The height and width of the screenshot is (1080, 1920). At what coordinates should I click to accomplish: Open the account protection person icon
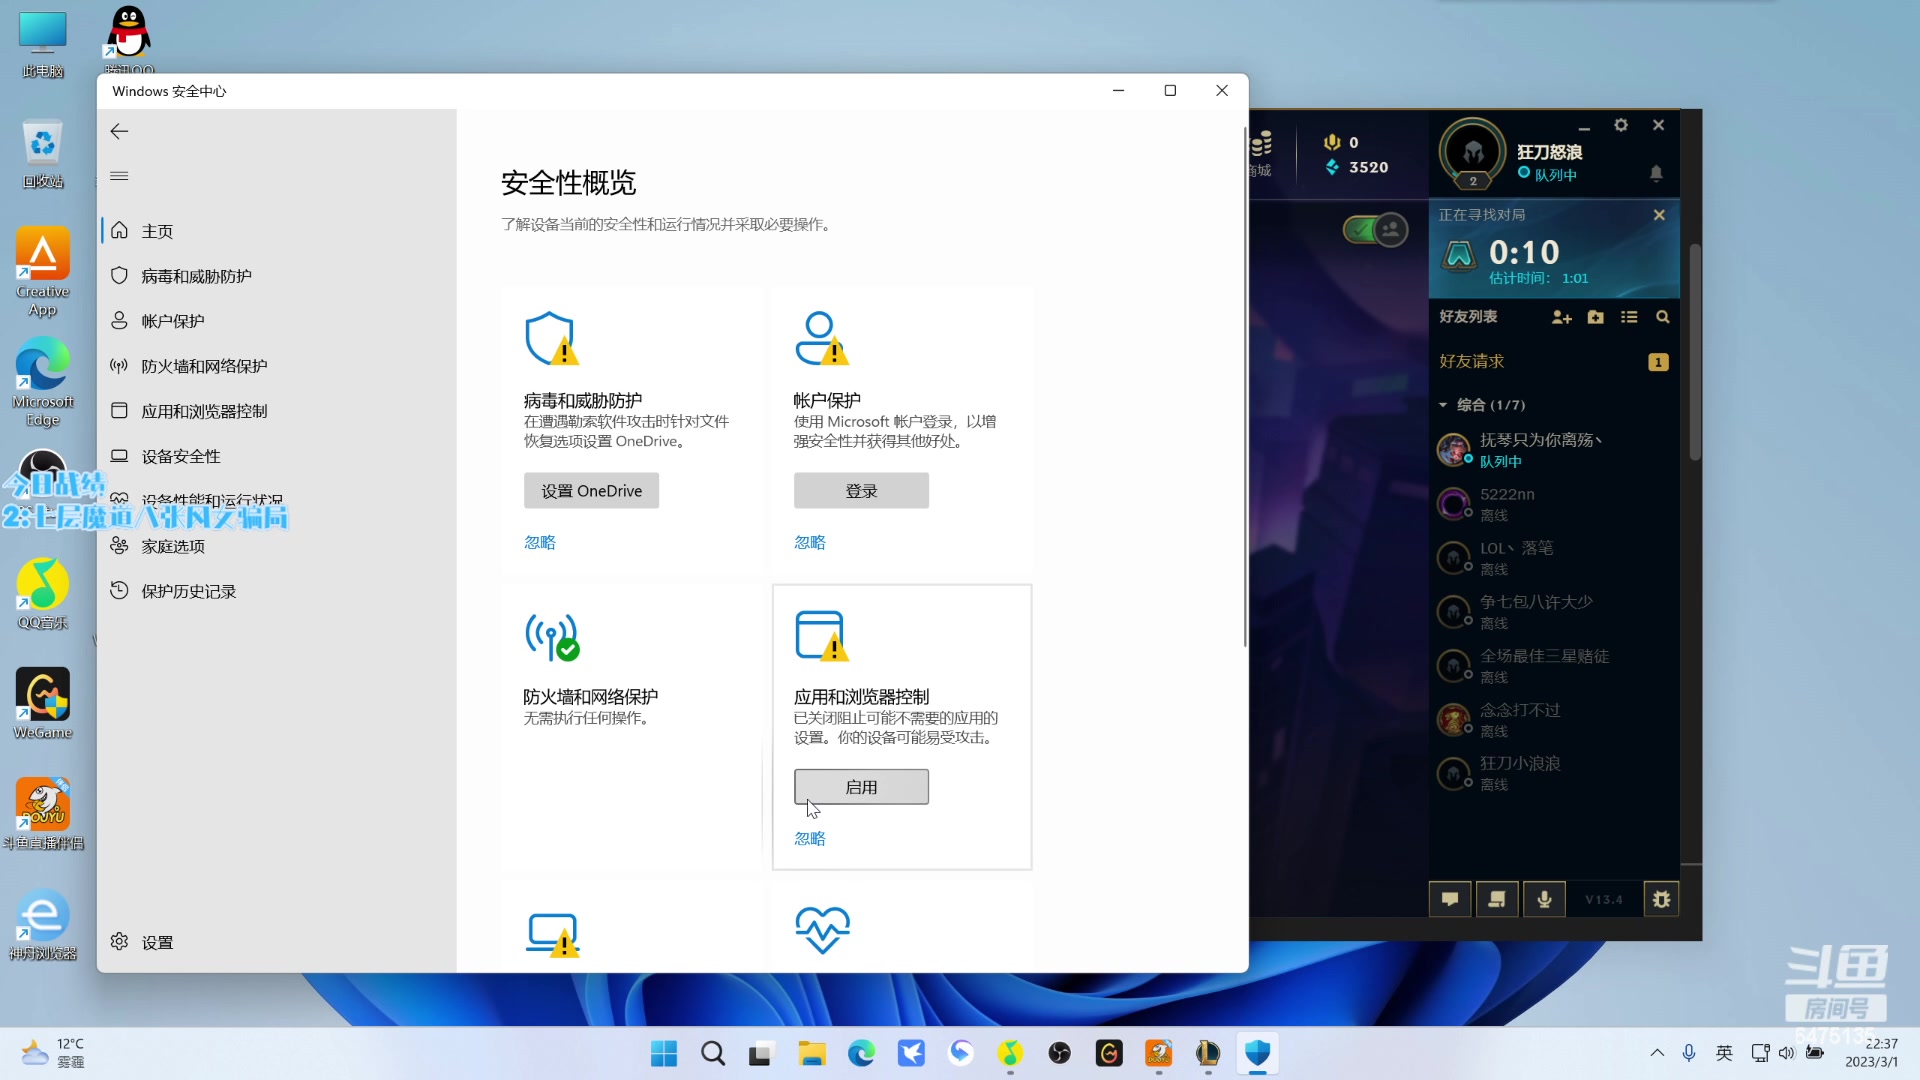(822, 339)
